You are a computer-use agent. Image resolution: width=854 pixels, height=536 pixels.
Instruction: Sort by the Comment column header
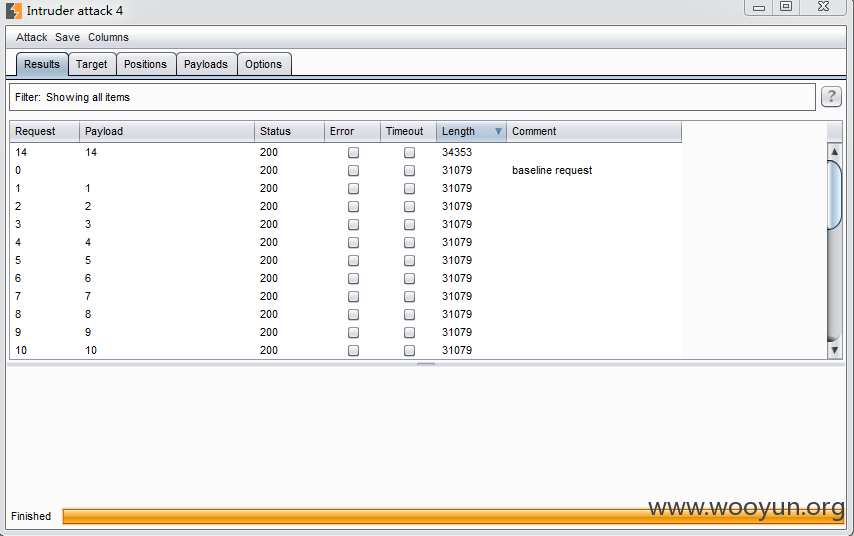[x=594, y=131]
